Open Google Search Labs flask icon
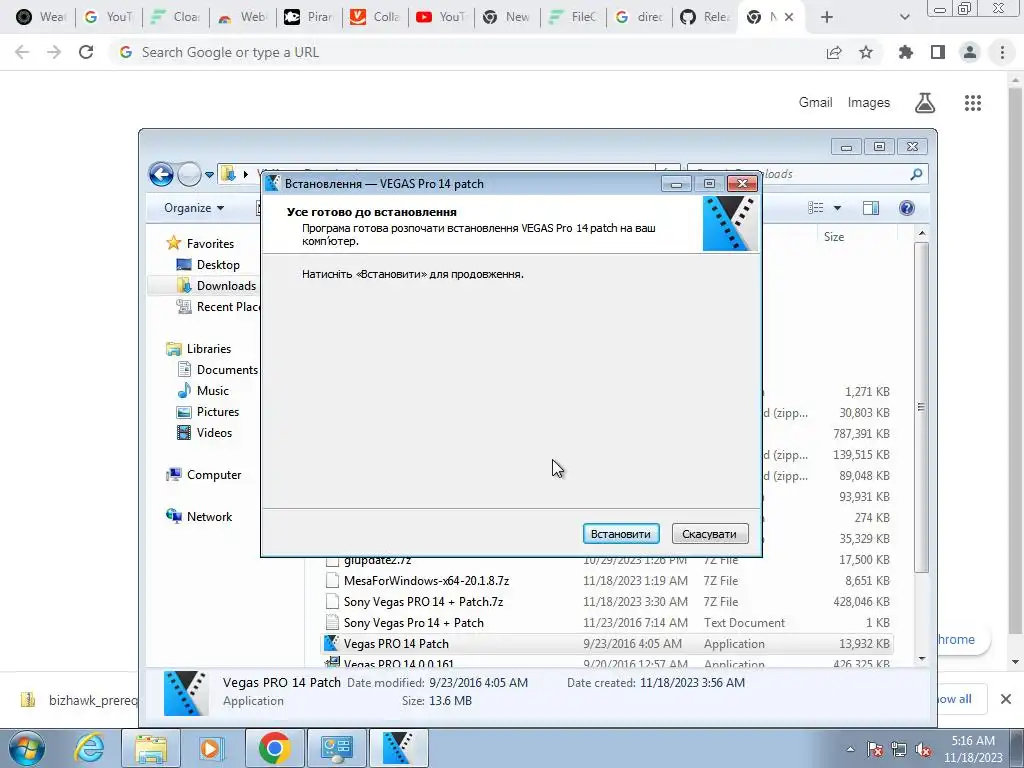The image size is (1024, 768). click(925, 103)
